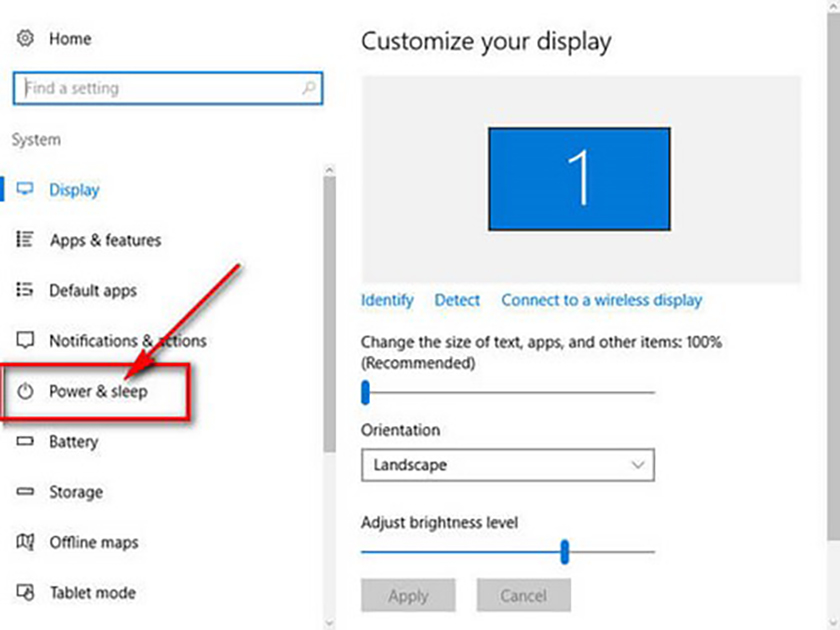
Task: Click the Battery icon
Action: click(x=26, y=441)
